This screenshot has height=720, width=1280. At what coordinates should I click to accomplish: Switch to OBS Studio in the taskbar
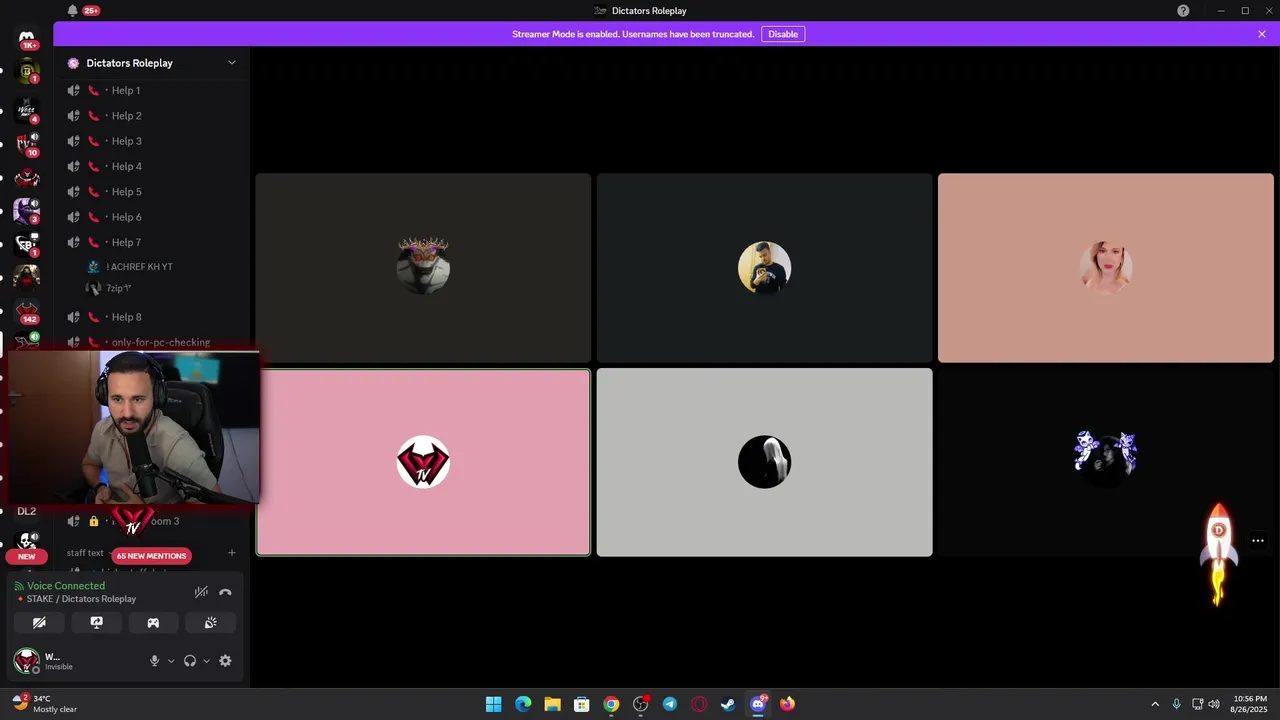640,704
